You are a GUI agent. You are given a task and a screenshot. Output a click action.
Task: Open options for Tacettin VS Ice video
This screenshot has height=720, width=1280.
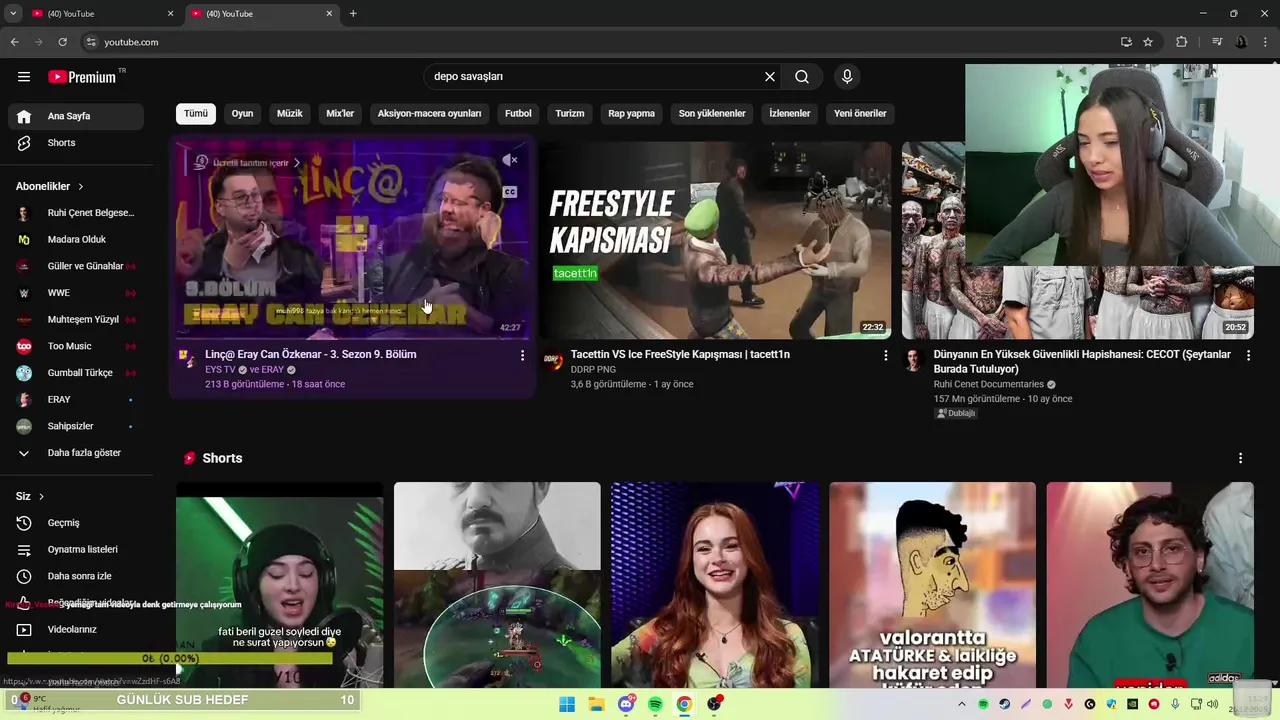885,355
